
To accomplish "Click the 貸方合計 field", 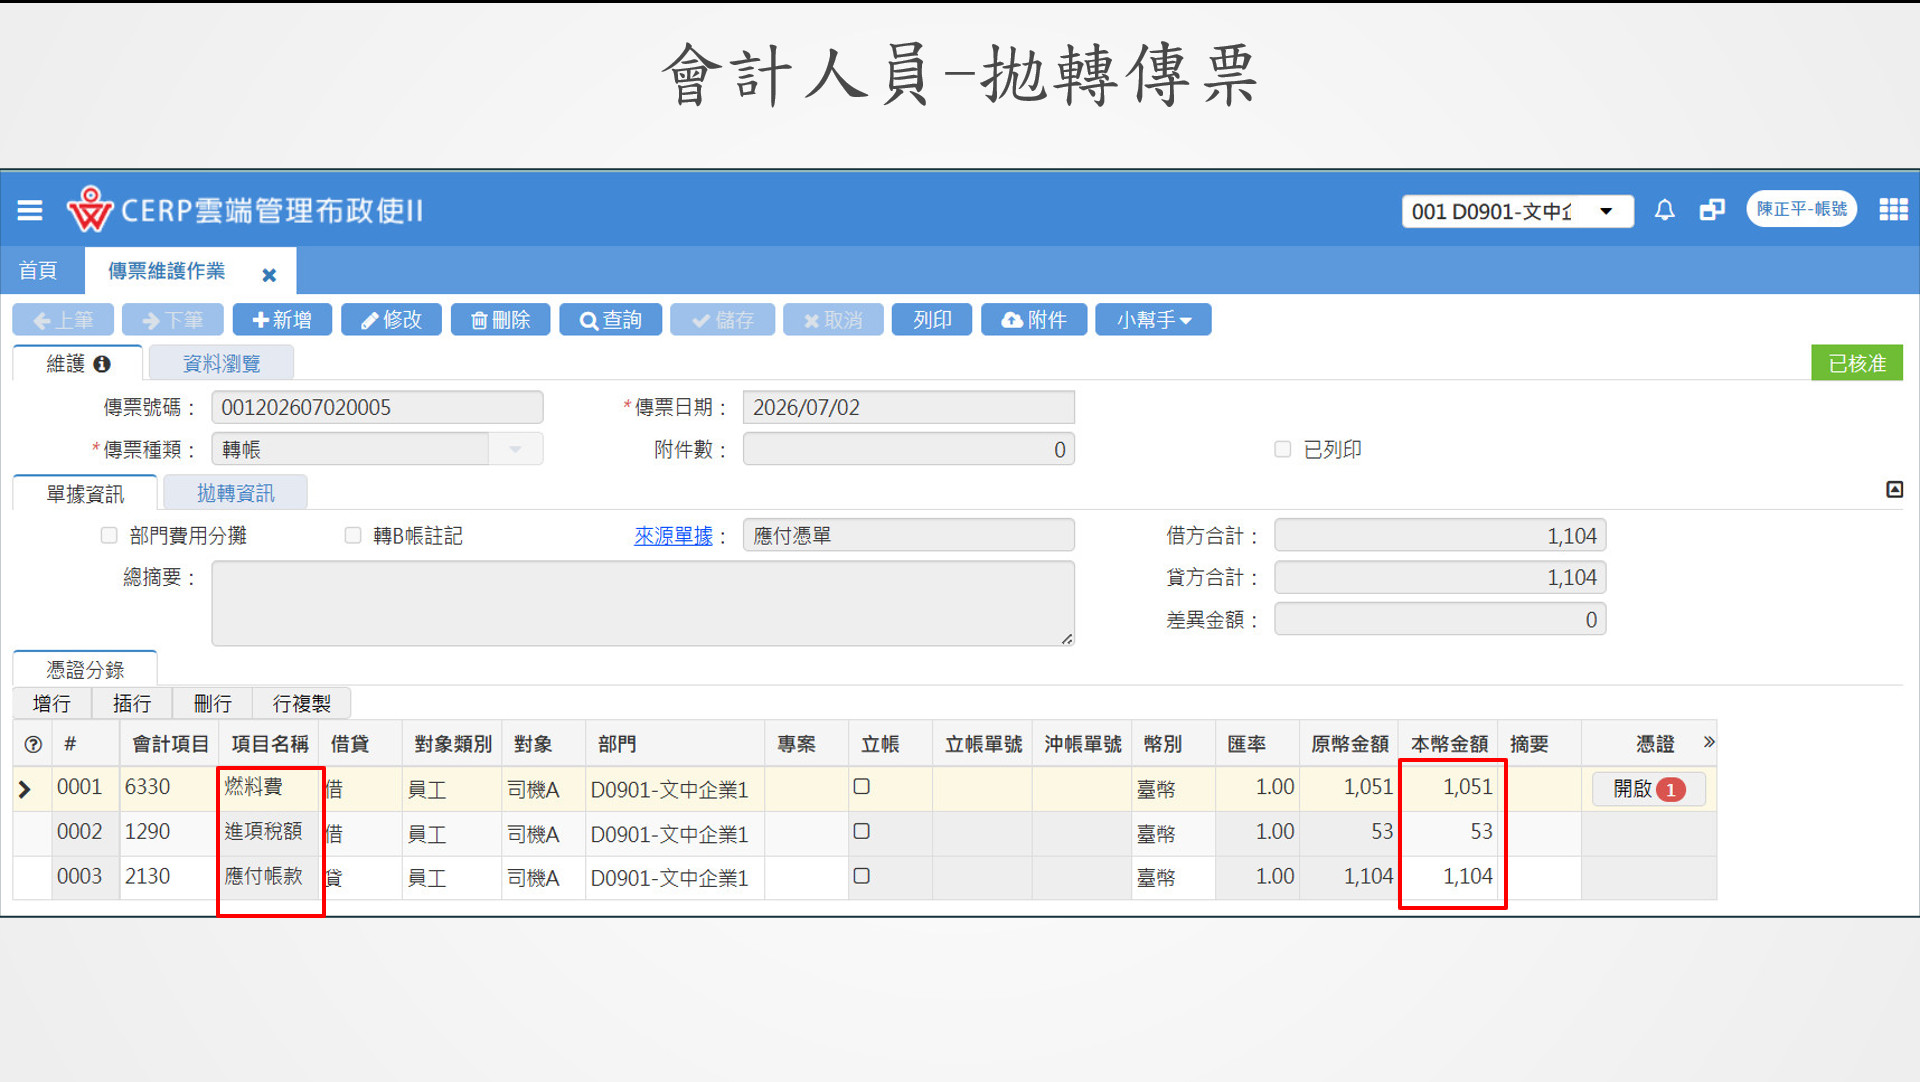I will (1440, 577).
